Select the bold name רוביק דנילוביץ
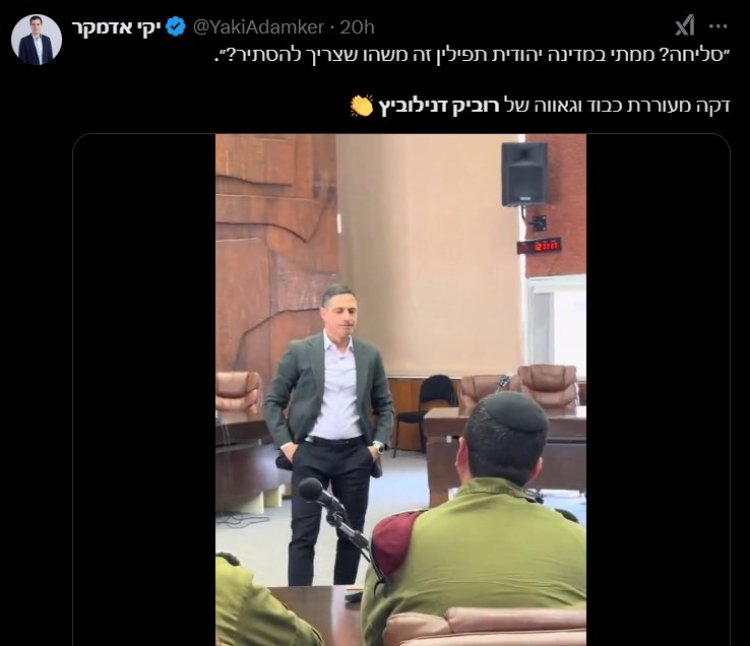The width and height of the screenshot is (750, 646). (440, 106)
